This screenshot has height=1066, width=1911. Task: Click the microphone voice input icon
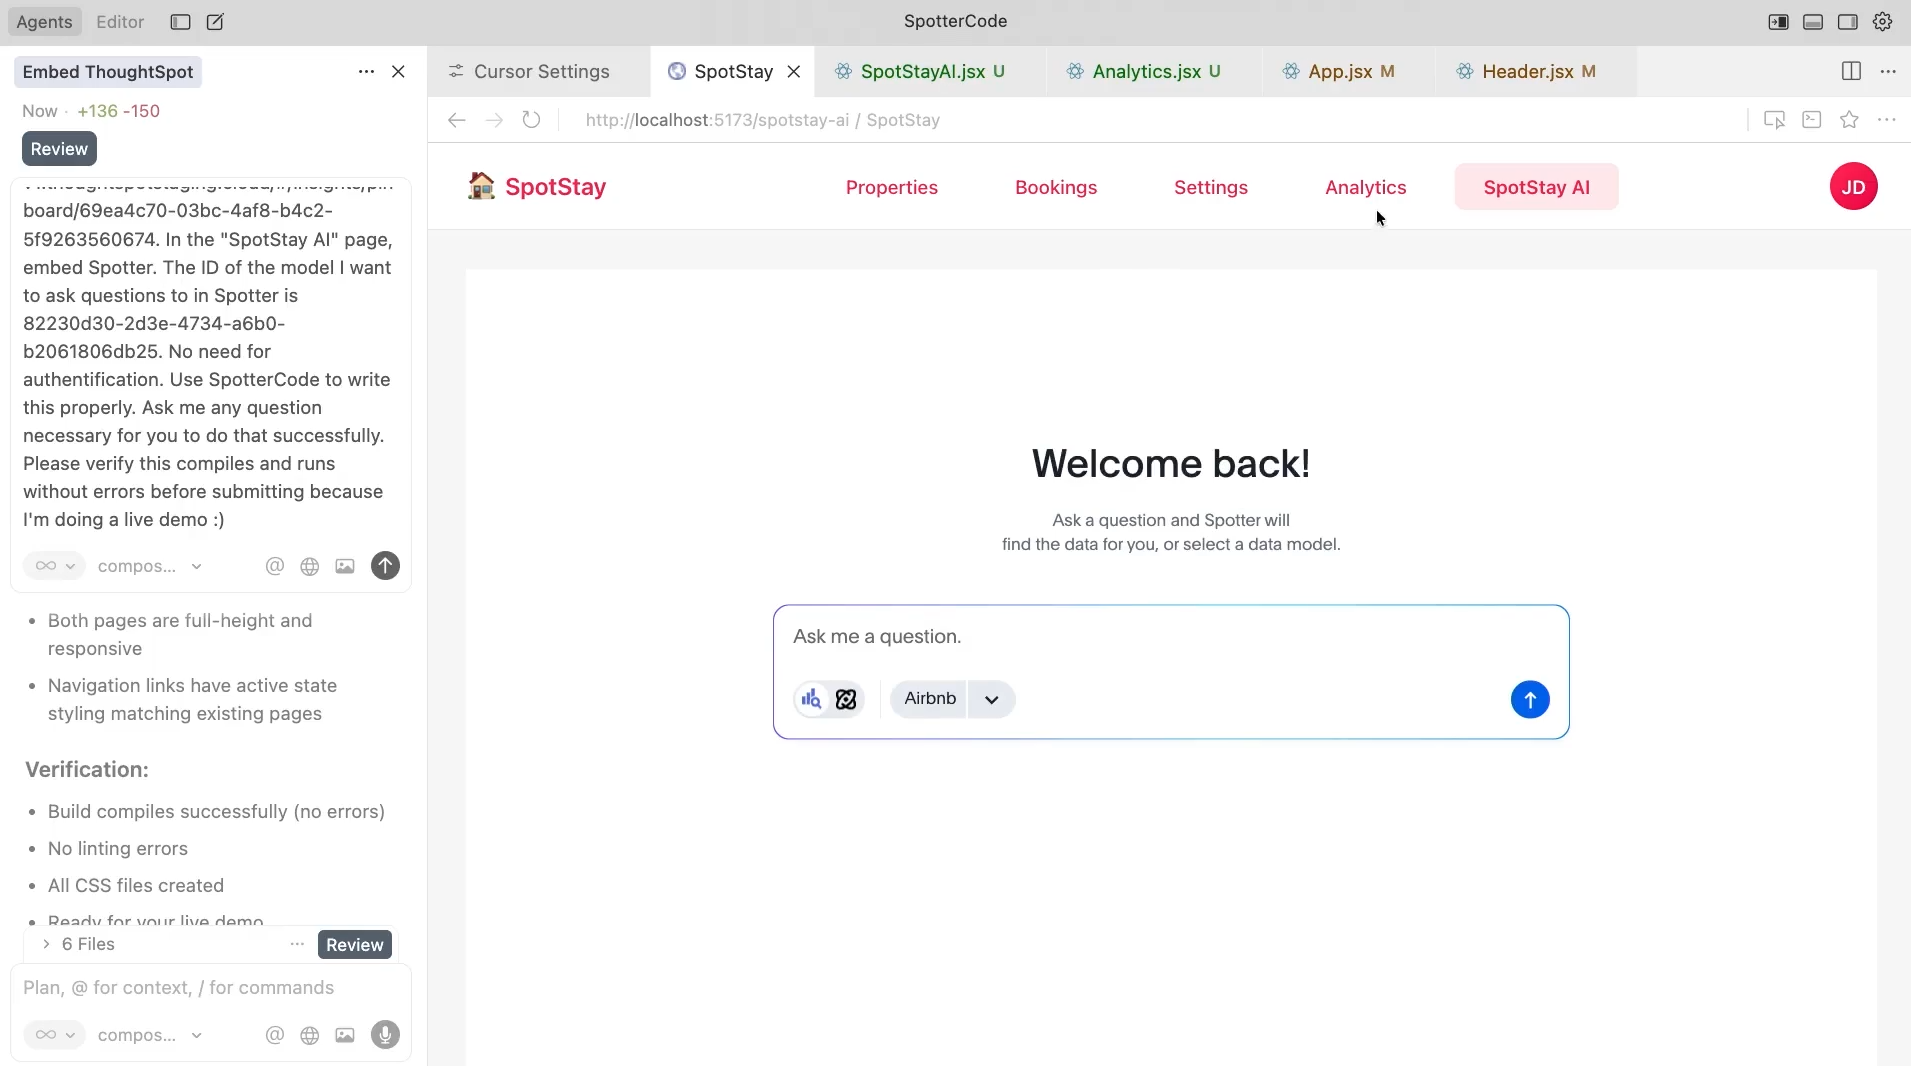[x=385, y=1035]
